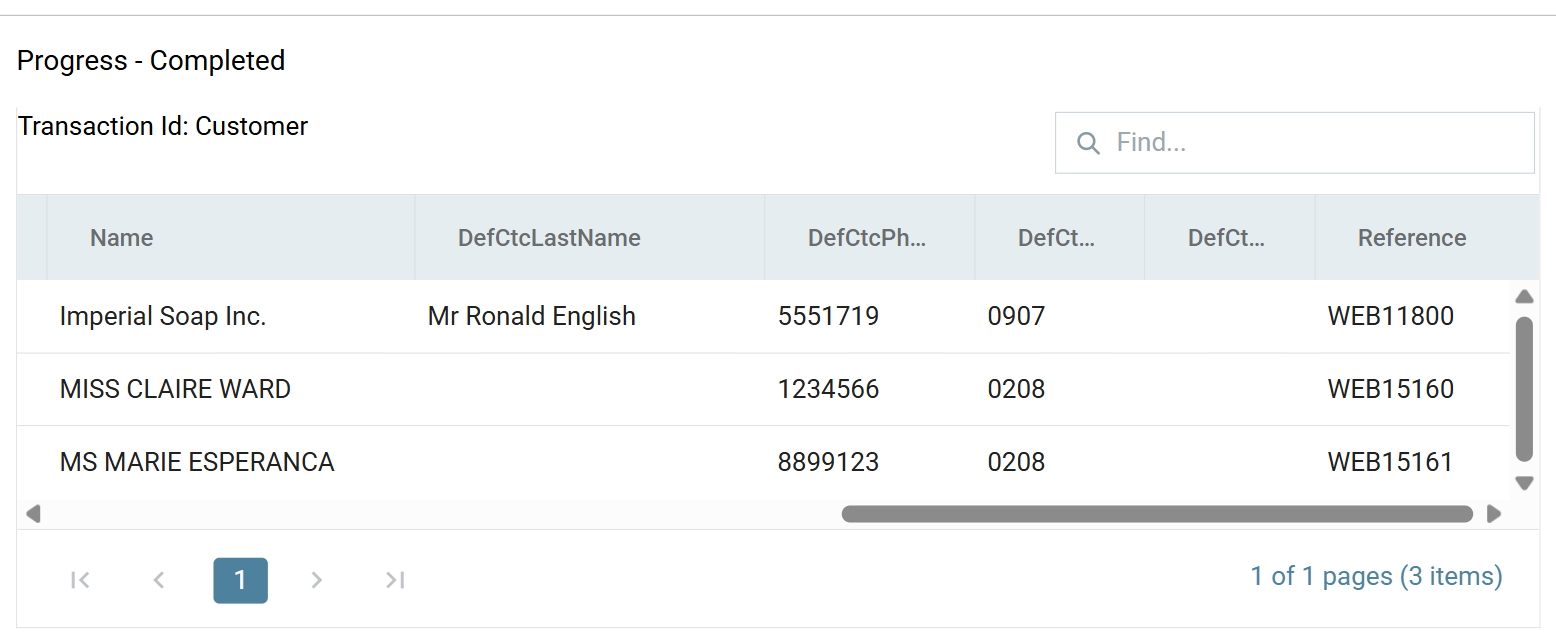The height and width of the screenshot is (642, 1556).
Task: Go to previous page arrow
Action: click(x=159, y=580)
